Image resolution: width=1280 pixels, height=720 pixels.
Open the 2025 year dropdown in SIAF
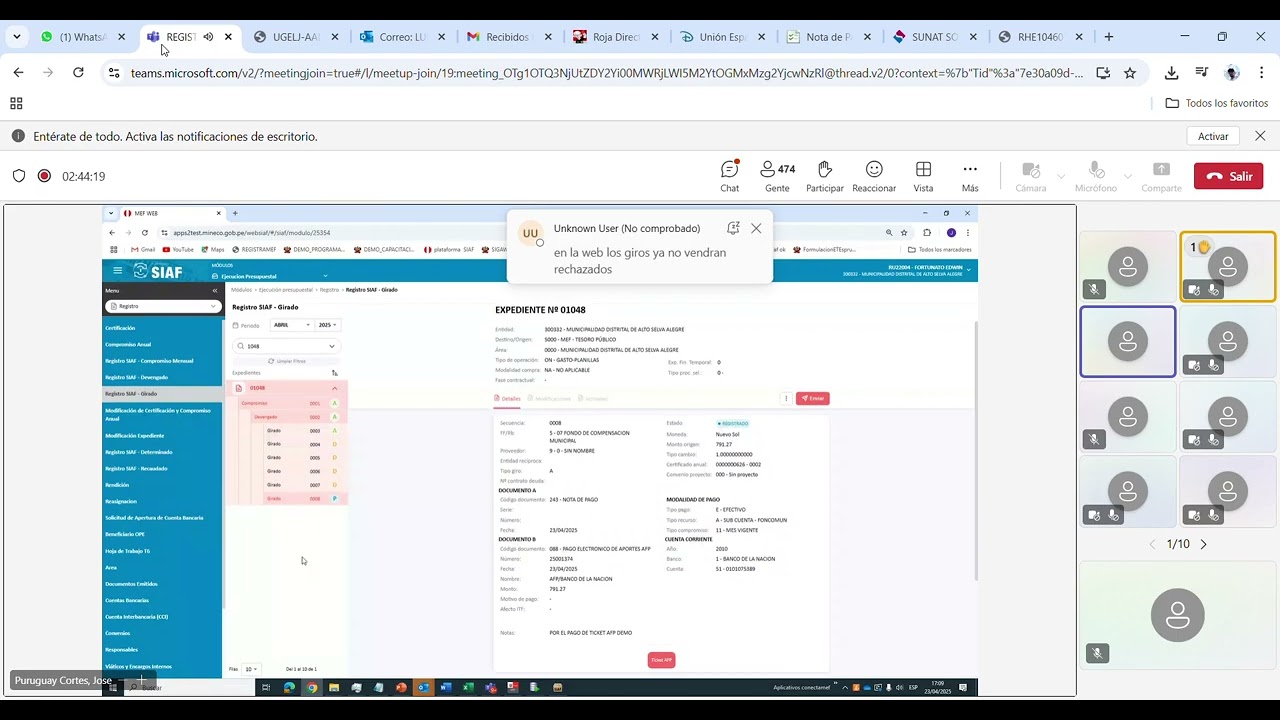(x=328, y=325)
